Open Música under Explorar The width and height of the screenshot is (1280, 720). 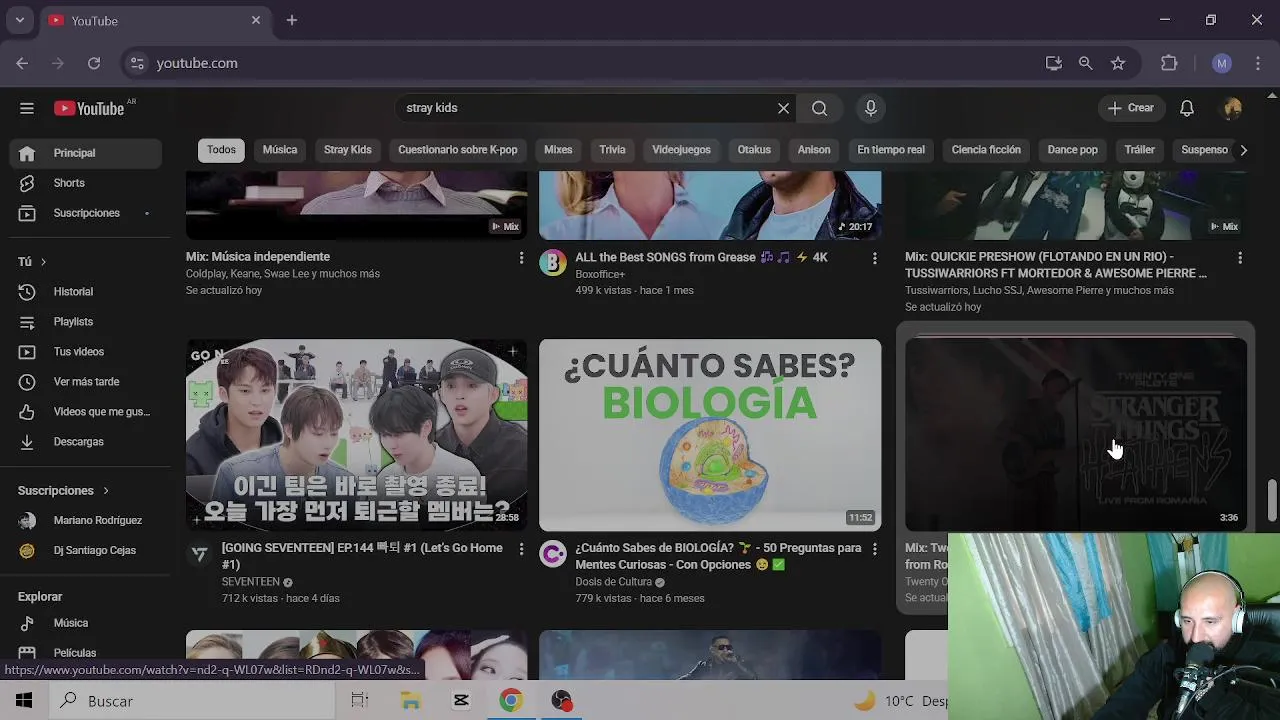pos(85,623)
